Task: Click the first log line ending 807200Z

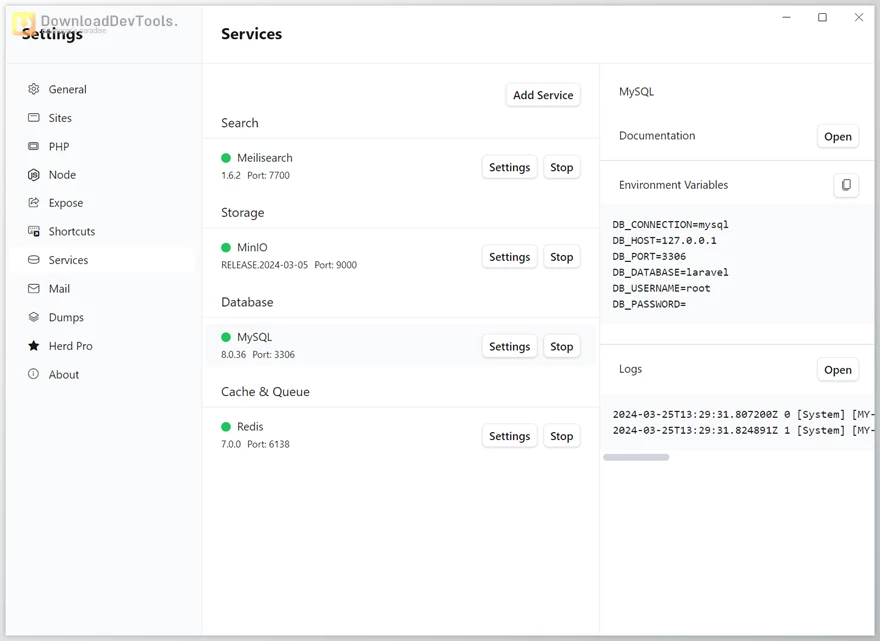Action: [743, 414]
